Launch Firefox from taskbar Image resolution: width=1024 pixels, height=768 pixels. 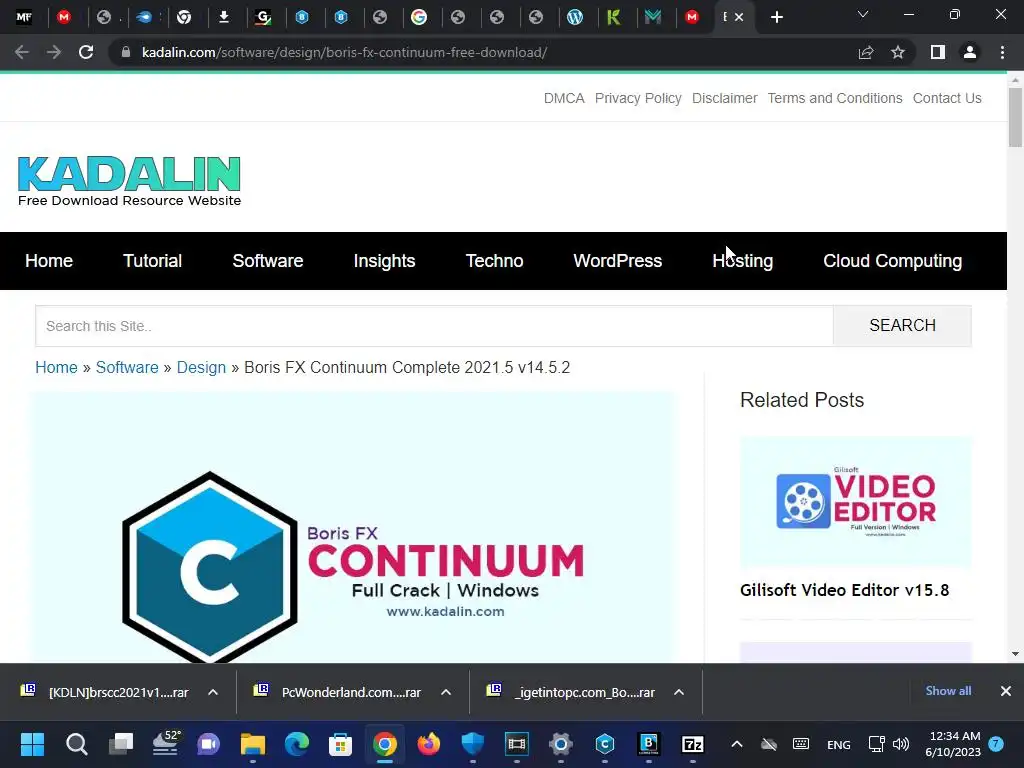pyautogui.click(x=429, y=744)
